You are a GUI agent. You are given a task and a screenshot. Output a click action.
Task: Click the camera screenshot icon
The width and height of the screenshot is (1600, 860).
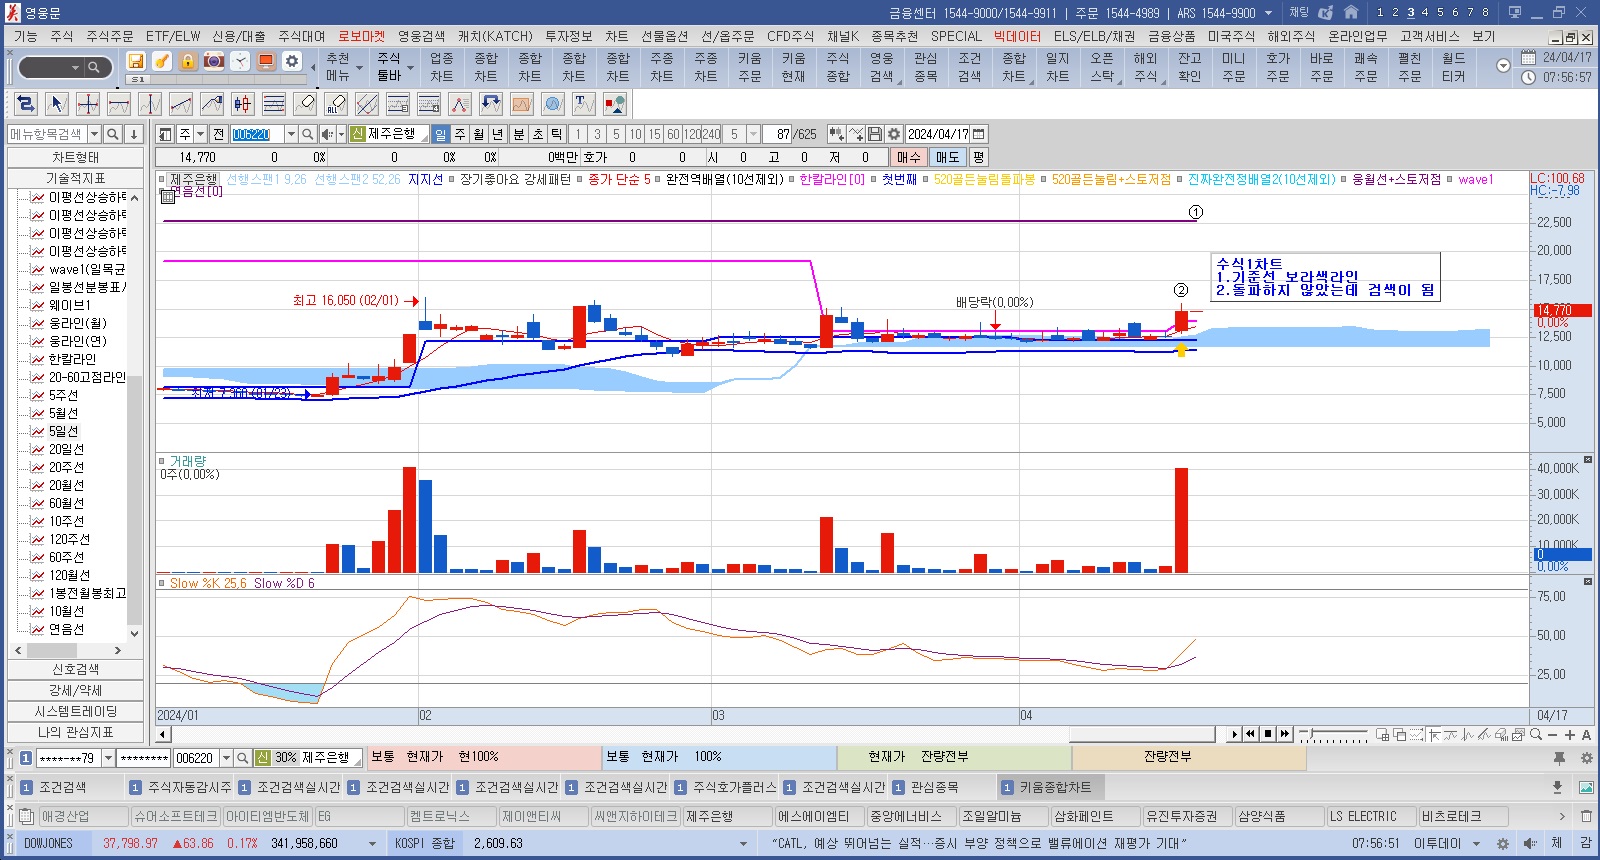click(x=214, y=61)
